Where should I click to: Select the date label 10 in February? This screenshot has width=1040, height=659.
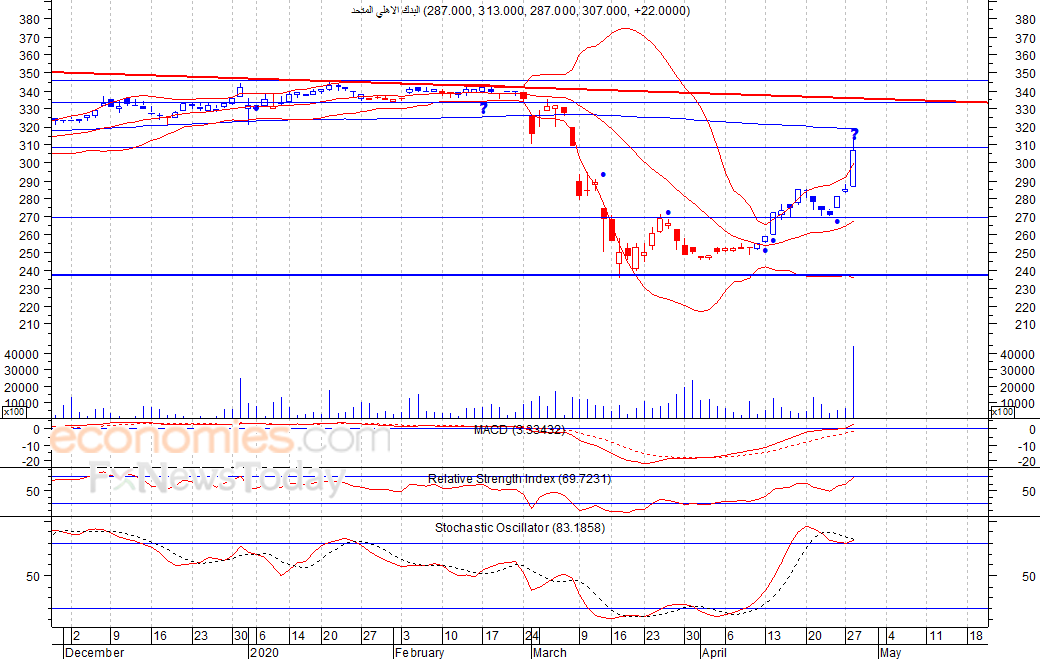[451, 636]
